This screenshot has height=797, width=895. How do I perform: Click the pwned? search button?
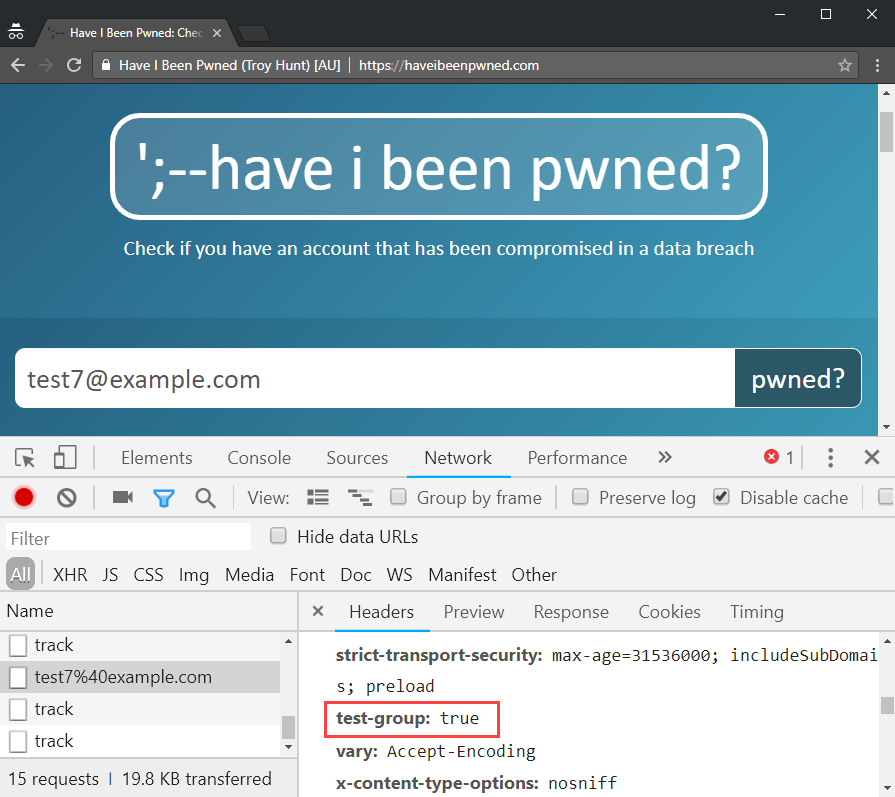click(x=798, y=378)
